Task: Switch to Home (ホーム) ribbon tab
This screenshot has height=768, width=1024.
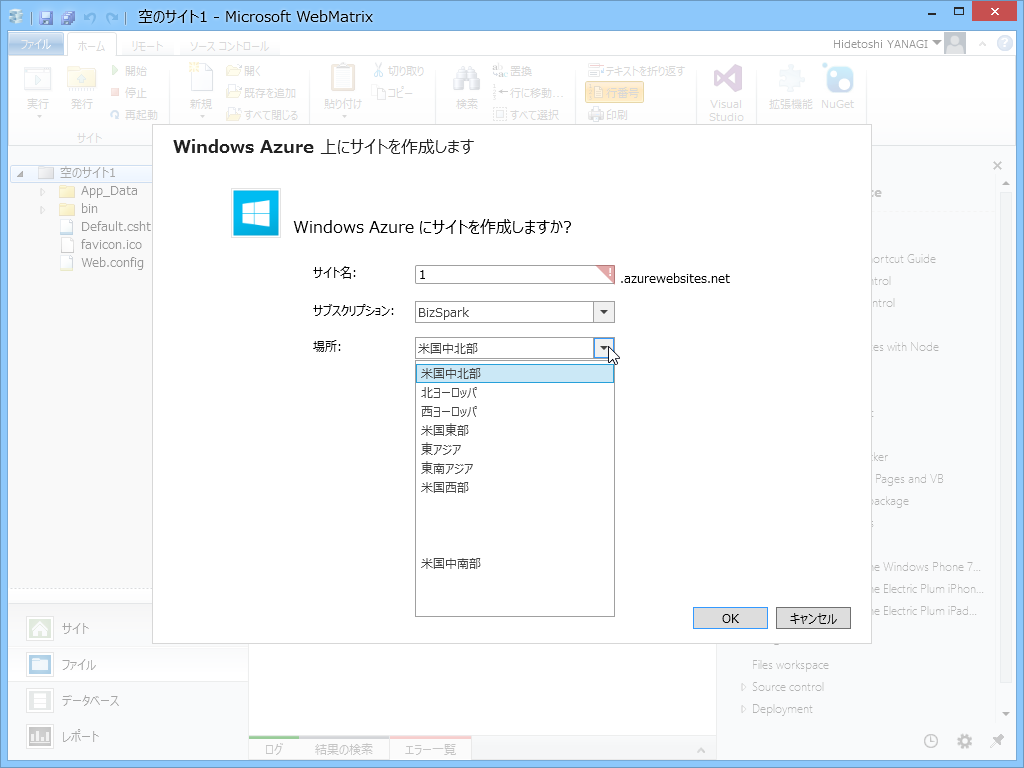Action: (91, 46)
